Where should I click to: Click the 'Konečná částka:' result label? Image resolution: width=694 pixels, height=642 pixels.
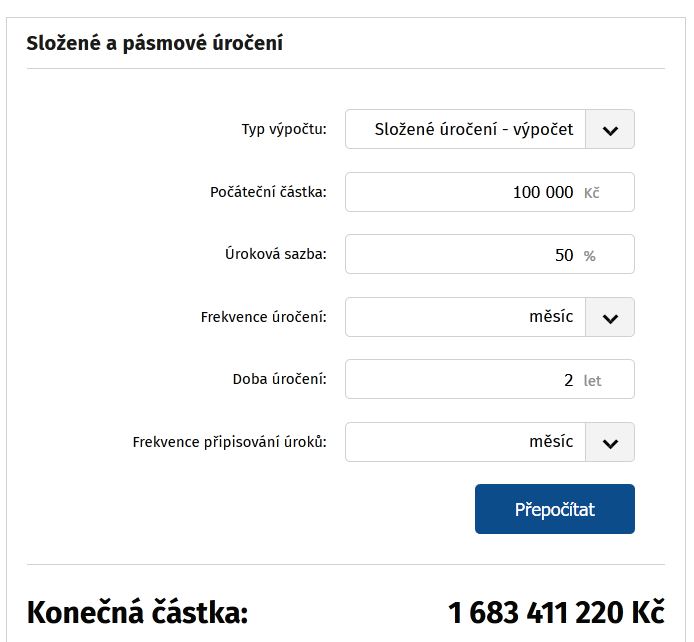(137, 612)
